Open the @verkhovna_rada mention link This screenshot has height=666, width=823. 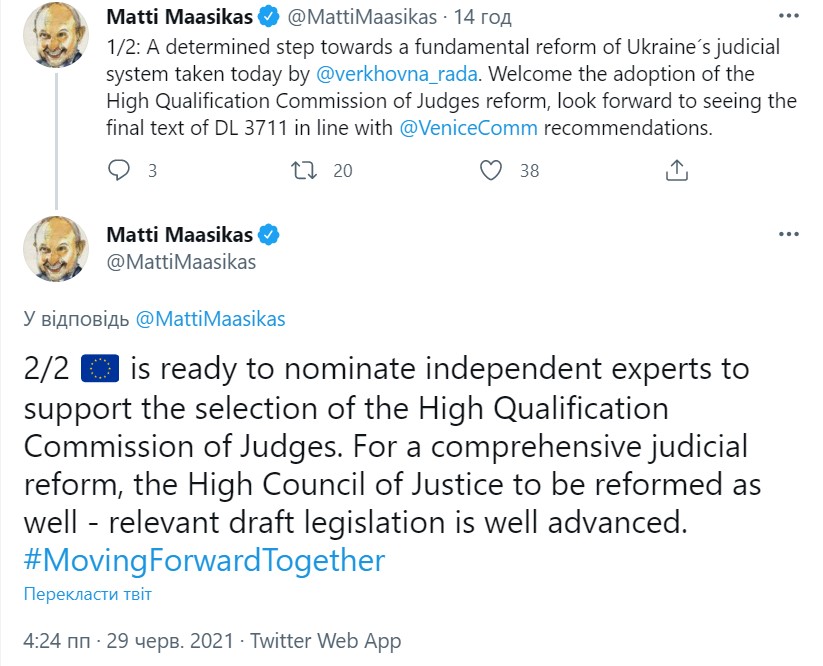click(397, 74)
